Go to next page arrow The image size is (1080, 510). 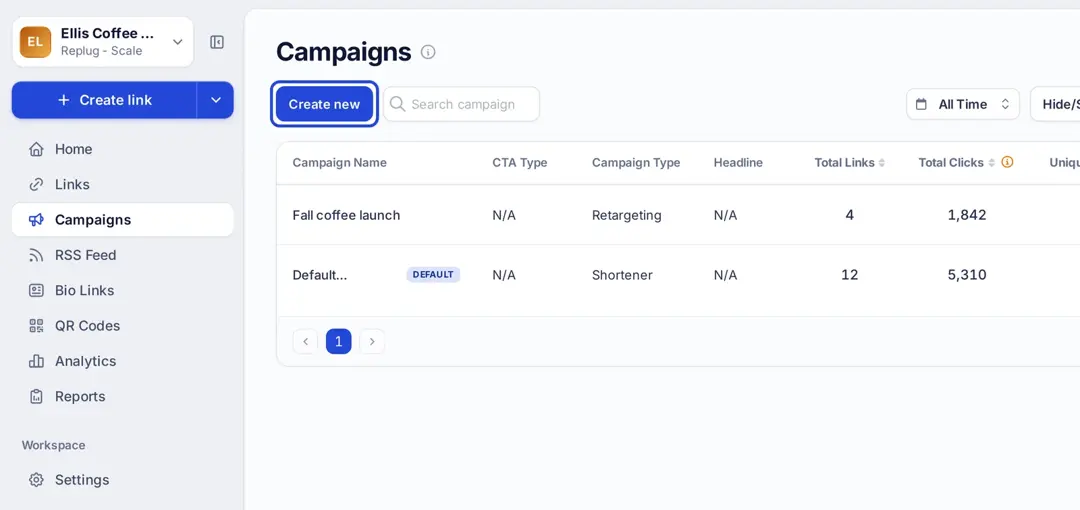point(372,341)
